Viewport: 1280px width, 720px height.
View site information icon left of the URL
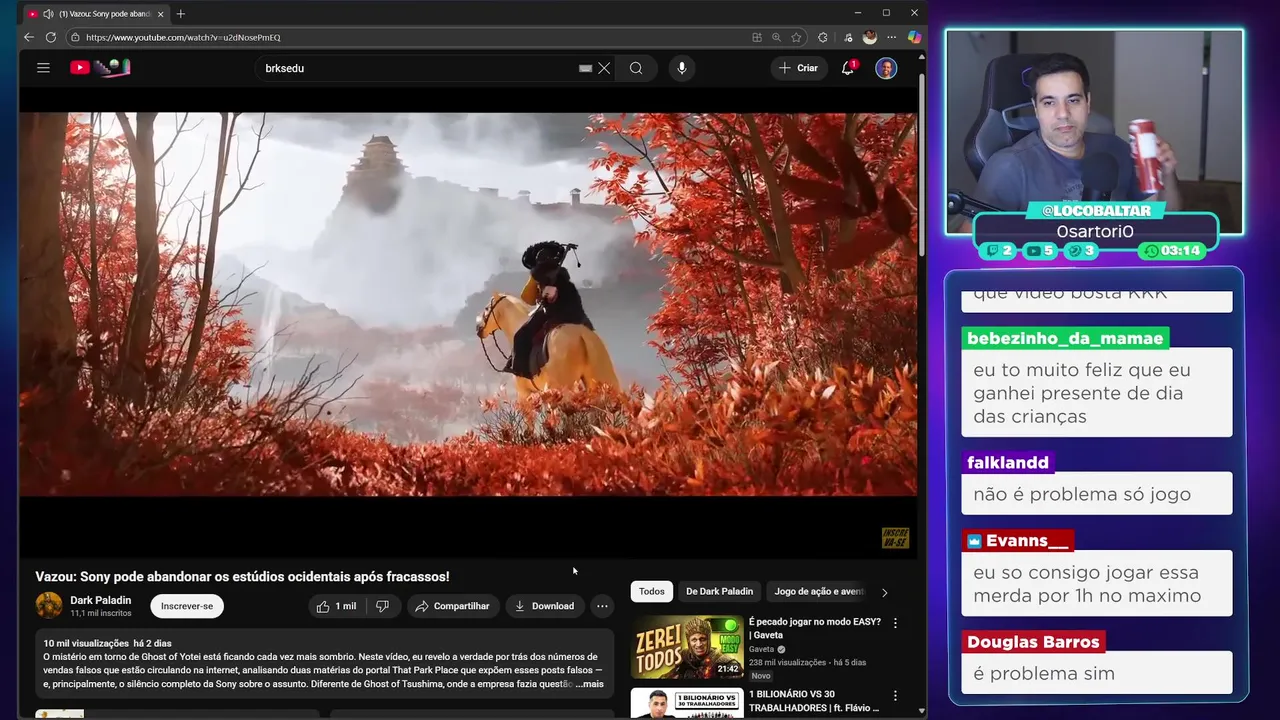75,37
